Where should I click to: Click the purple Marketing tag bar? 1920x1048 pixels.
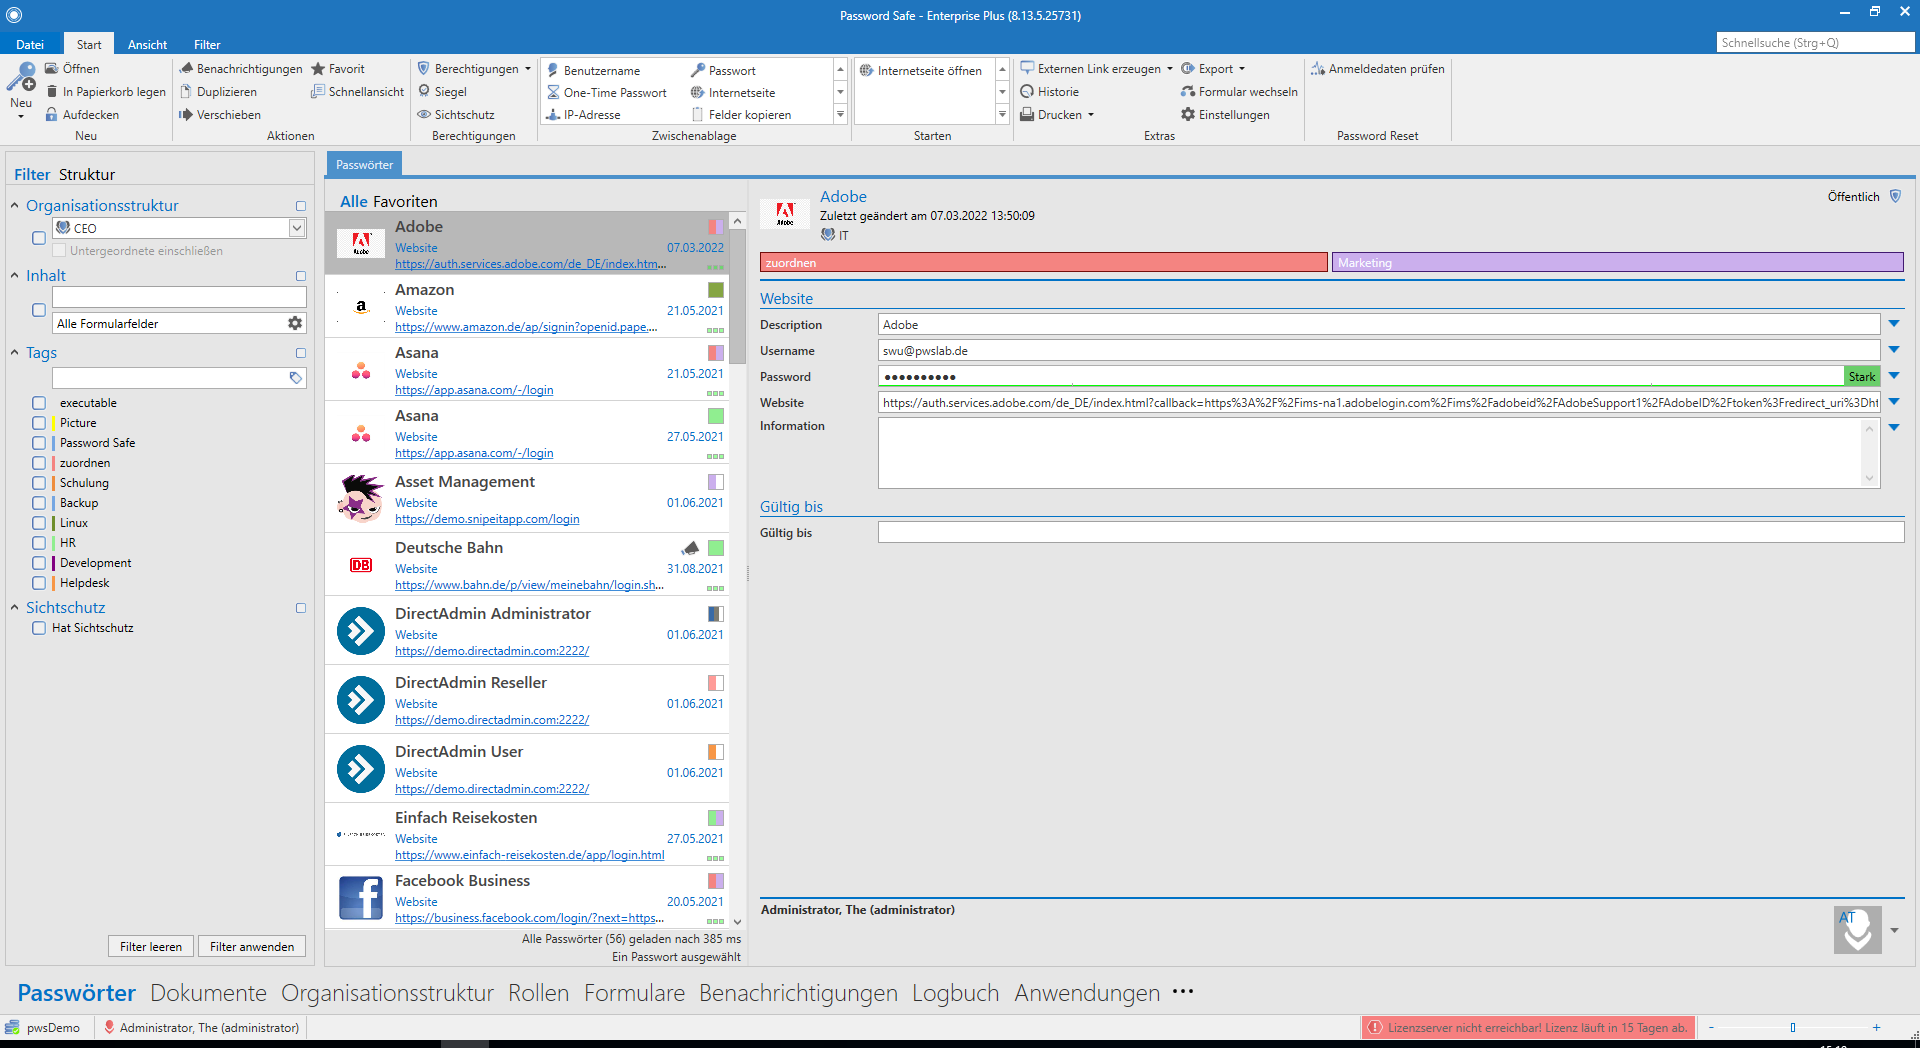(1617, 263)
